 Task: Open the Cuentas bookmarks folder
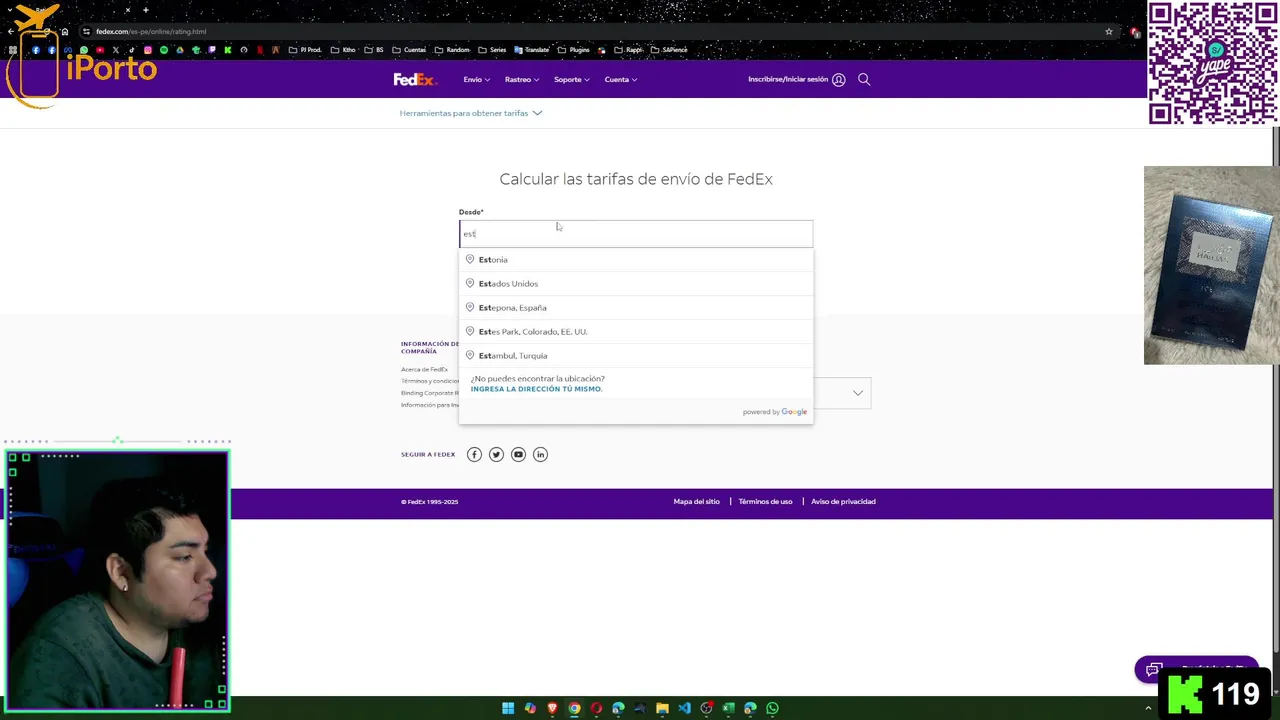click(x=409, y=50)
